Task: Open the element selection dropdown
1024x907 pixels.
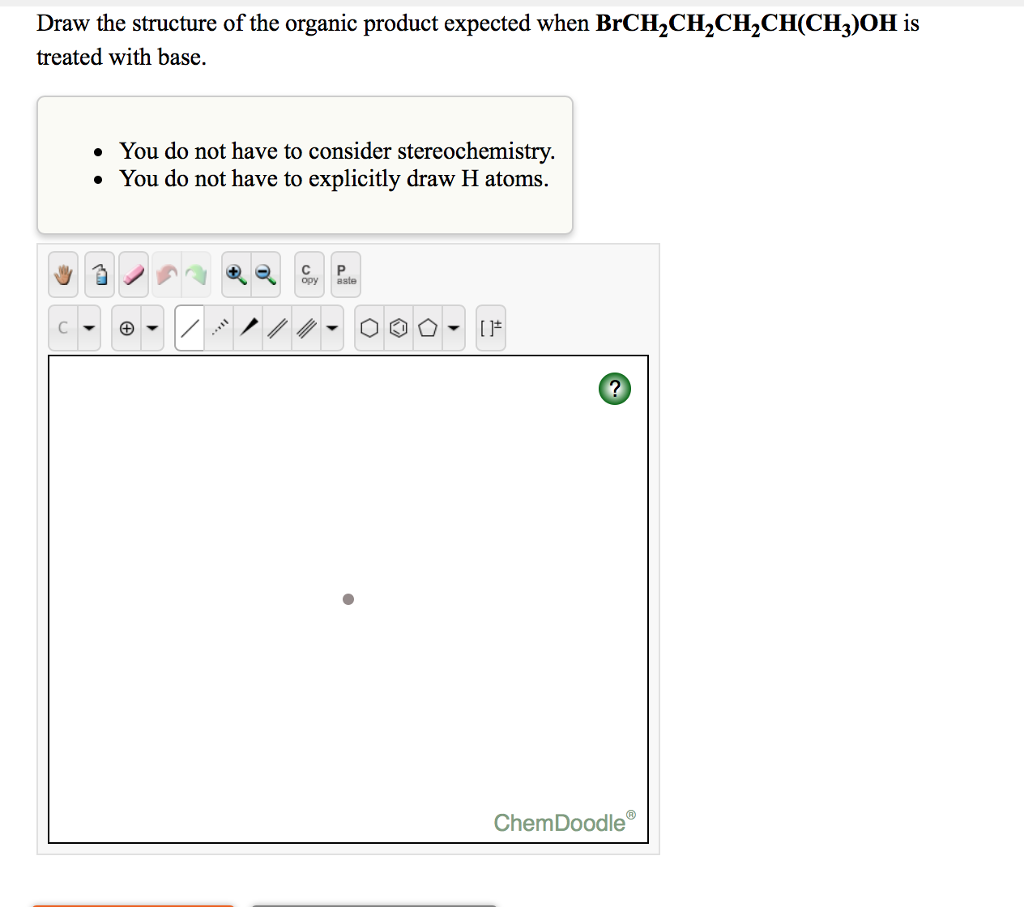Action: pyautogui.click(x=87, y=327)
